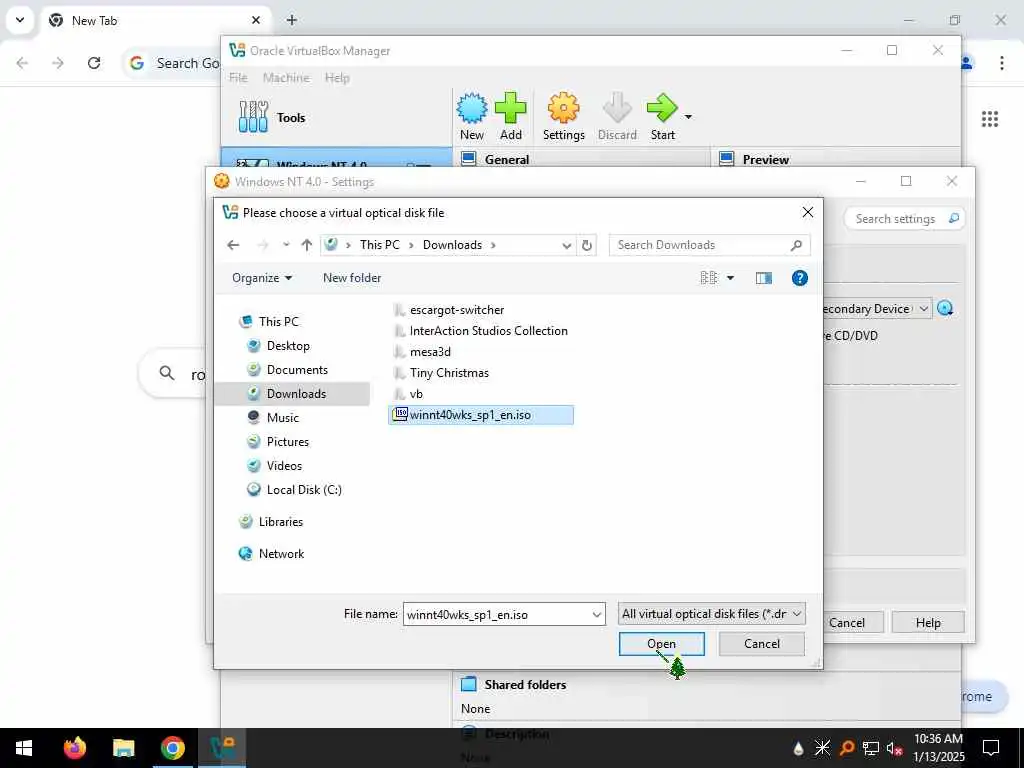This screenshot has height=768, width=1024.
Task: Open Windows Start menu
Action: click(24, 748)
